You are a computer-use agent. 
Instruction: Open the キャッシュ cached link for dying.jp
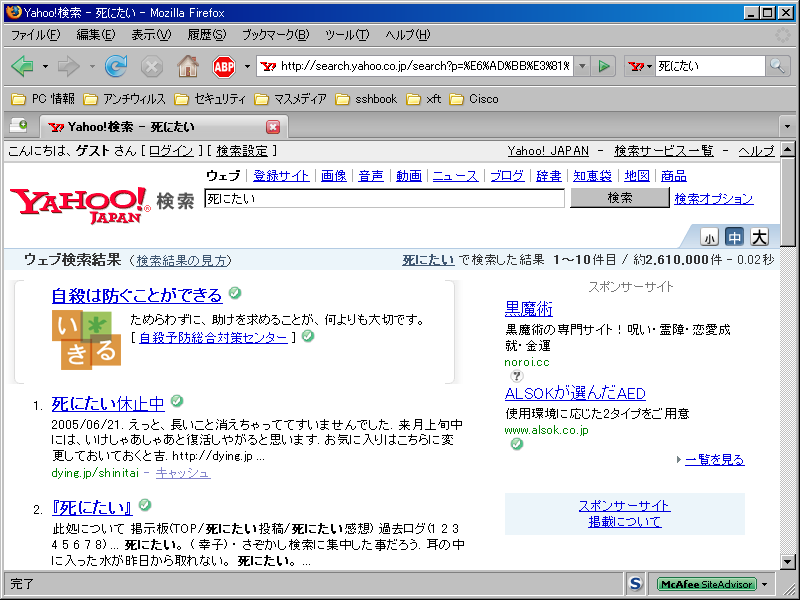pos(183,473)
